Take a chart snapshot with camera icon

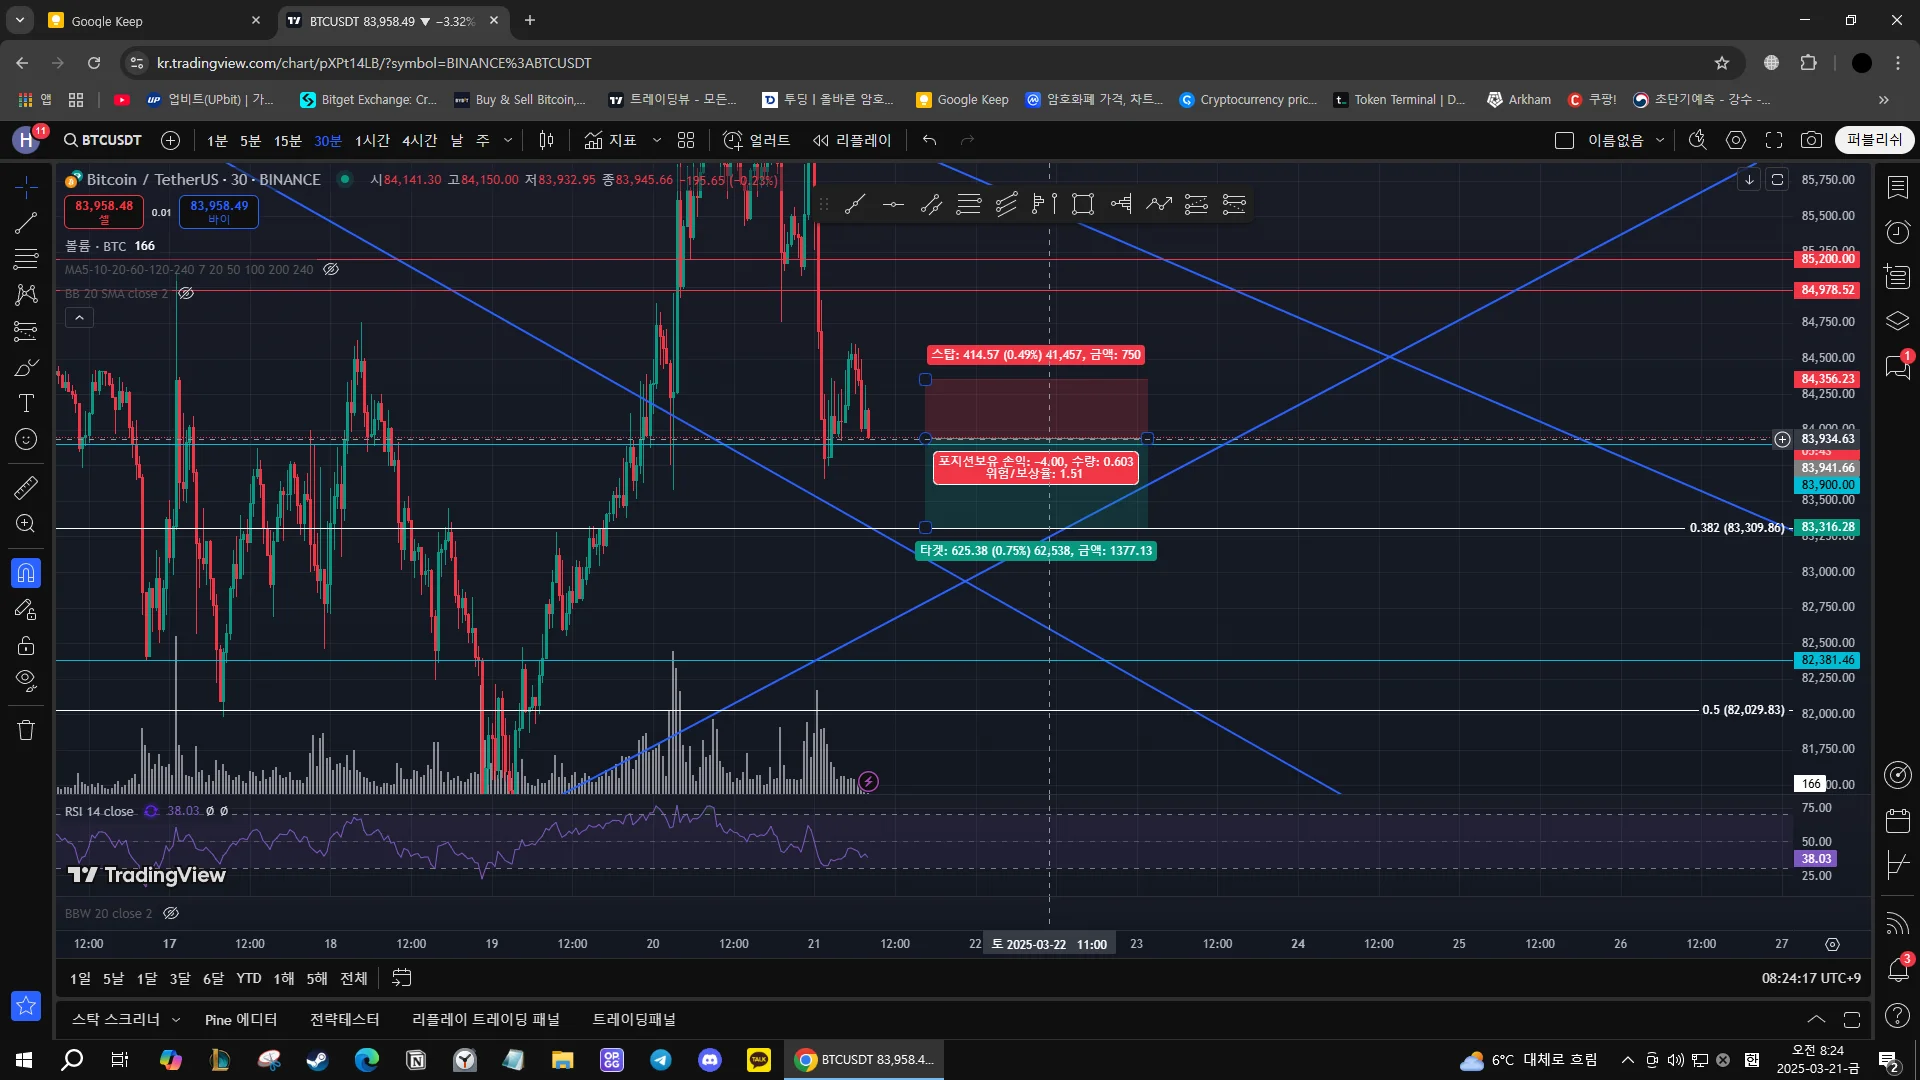click(x=1811, y=140)
